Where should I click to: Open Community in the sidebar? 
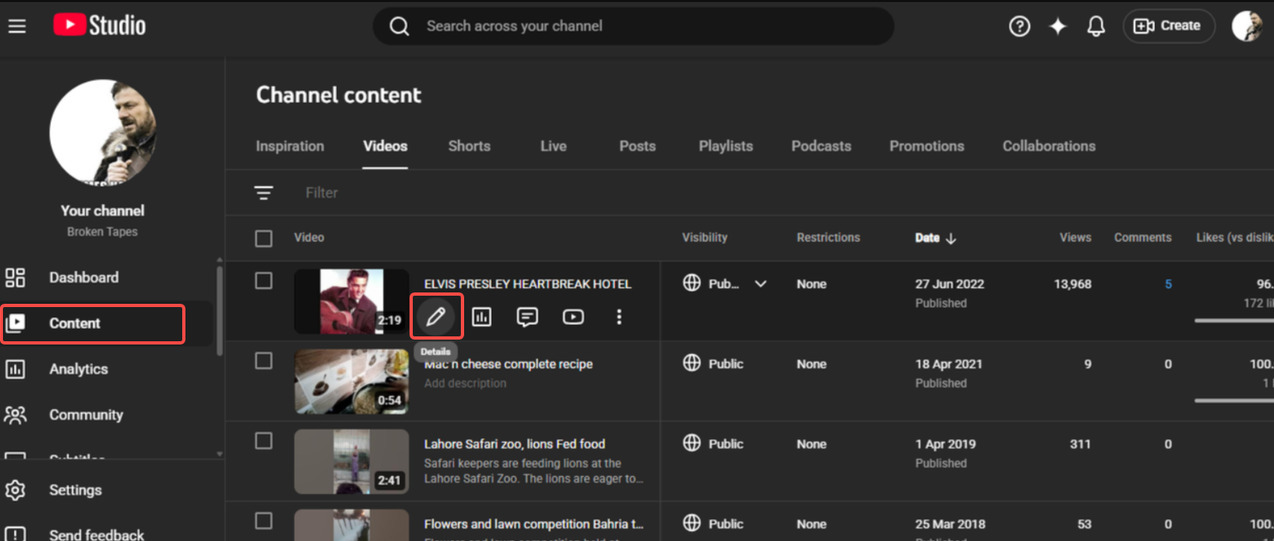[x=86, y=415]
